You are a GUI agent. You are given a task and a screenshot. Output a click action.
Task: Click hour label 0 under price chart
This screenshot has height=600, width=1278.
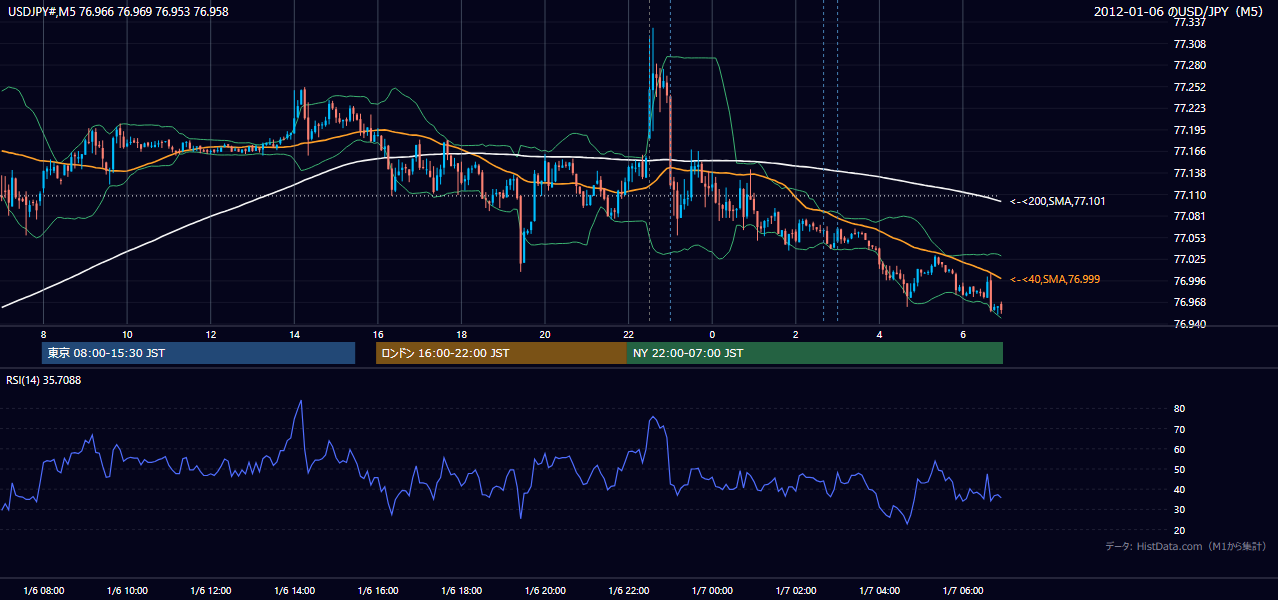[x=711, y=333]
